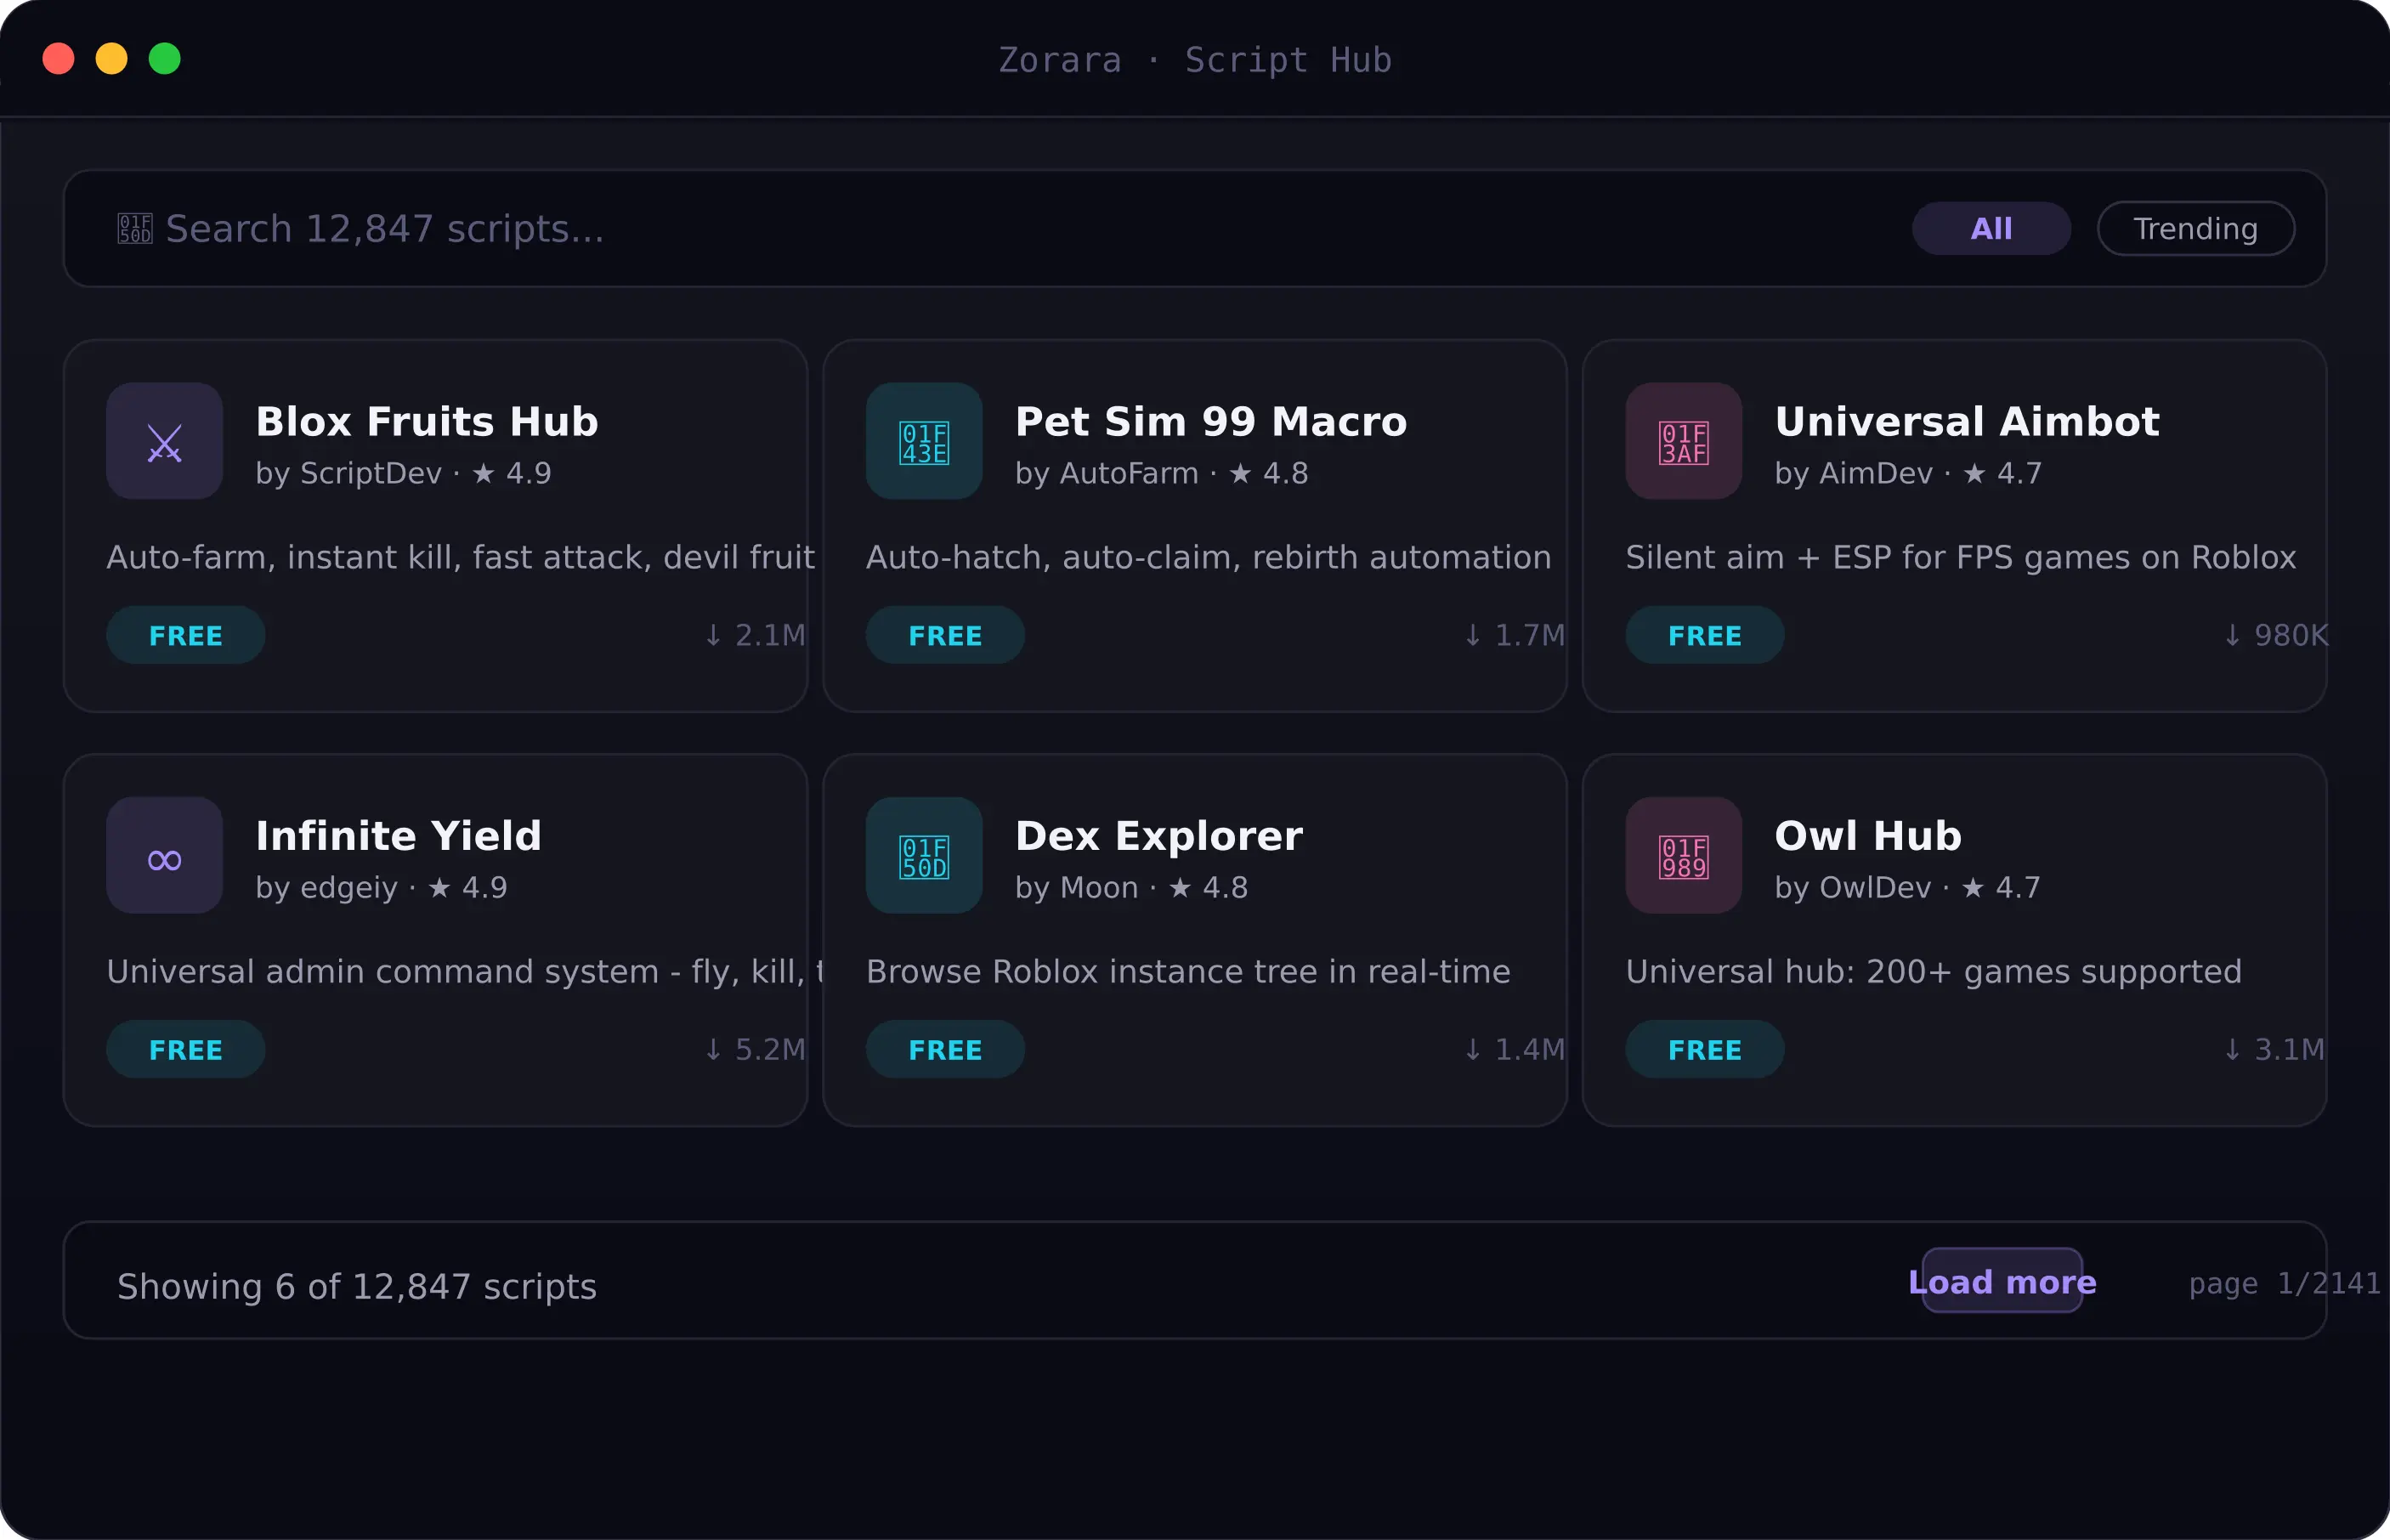Click the Blox Fruits Hub swords icon
The image size is (2390, 1540).
(x=164, y=441)
